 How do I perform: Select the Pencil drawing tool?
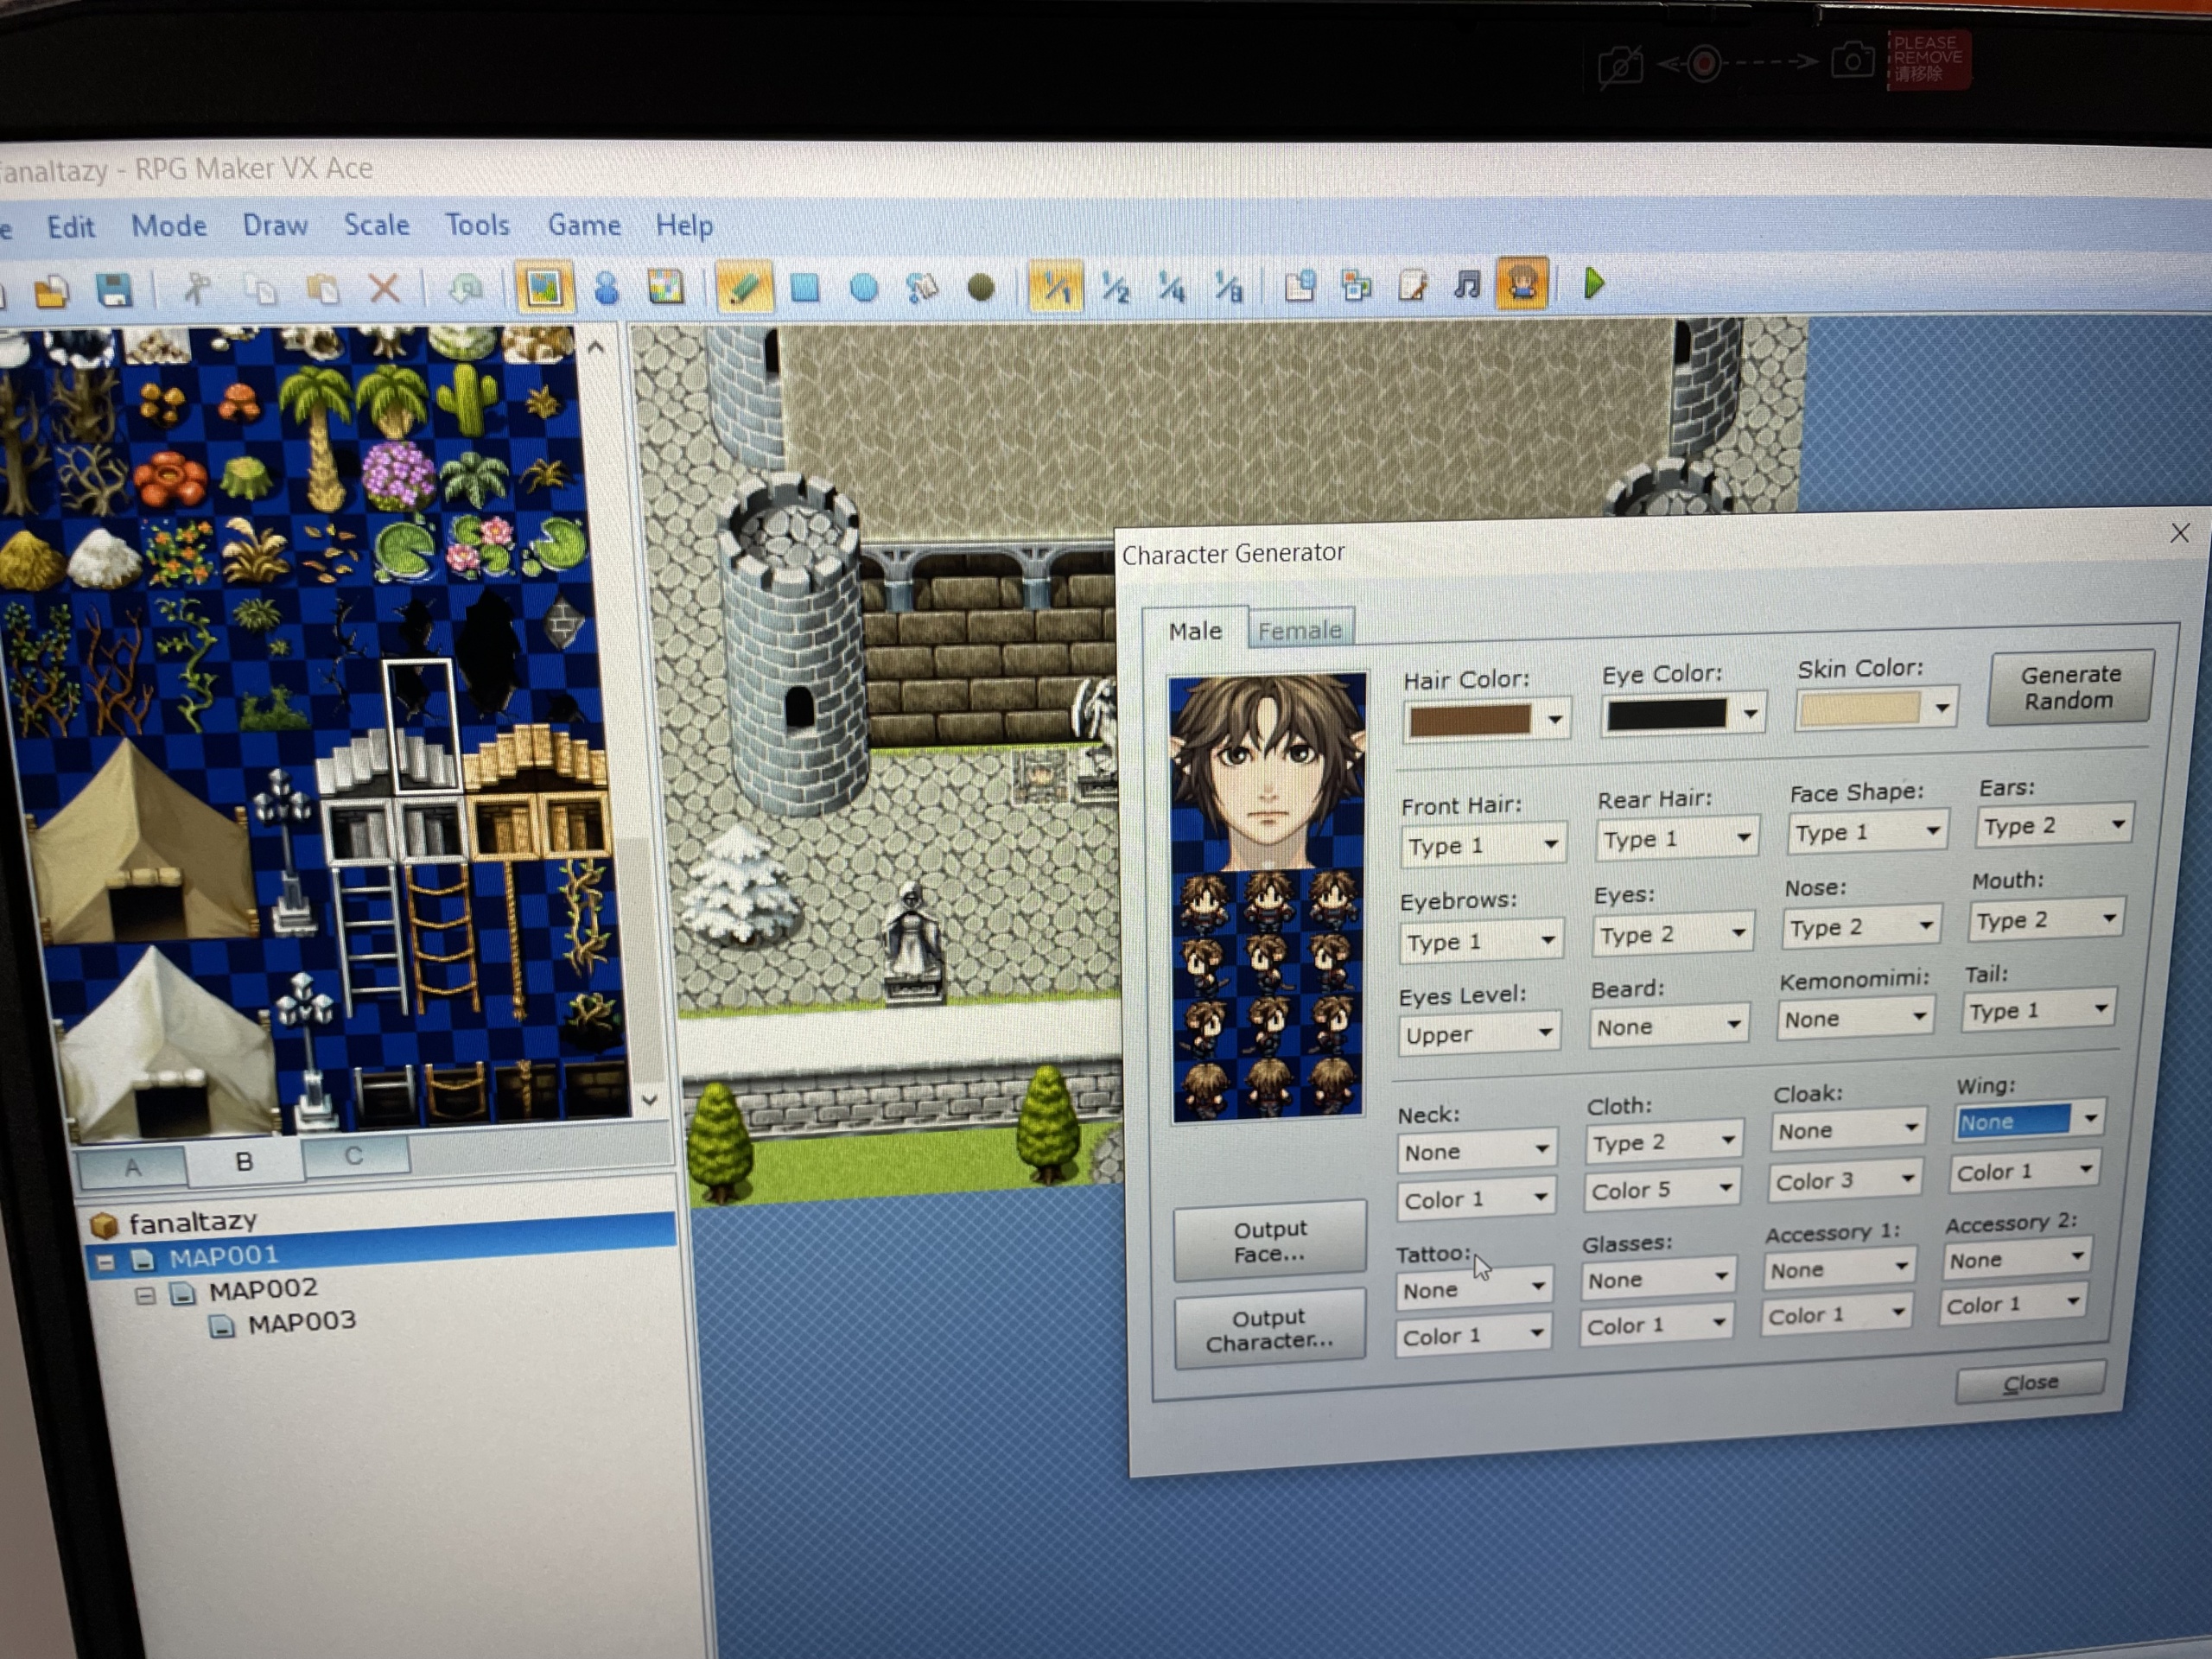(743, 288)
